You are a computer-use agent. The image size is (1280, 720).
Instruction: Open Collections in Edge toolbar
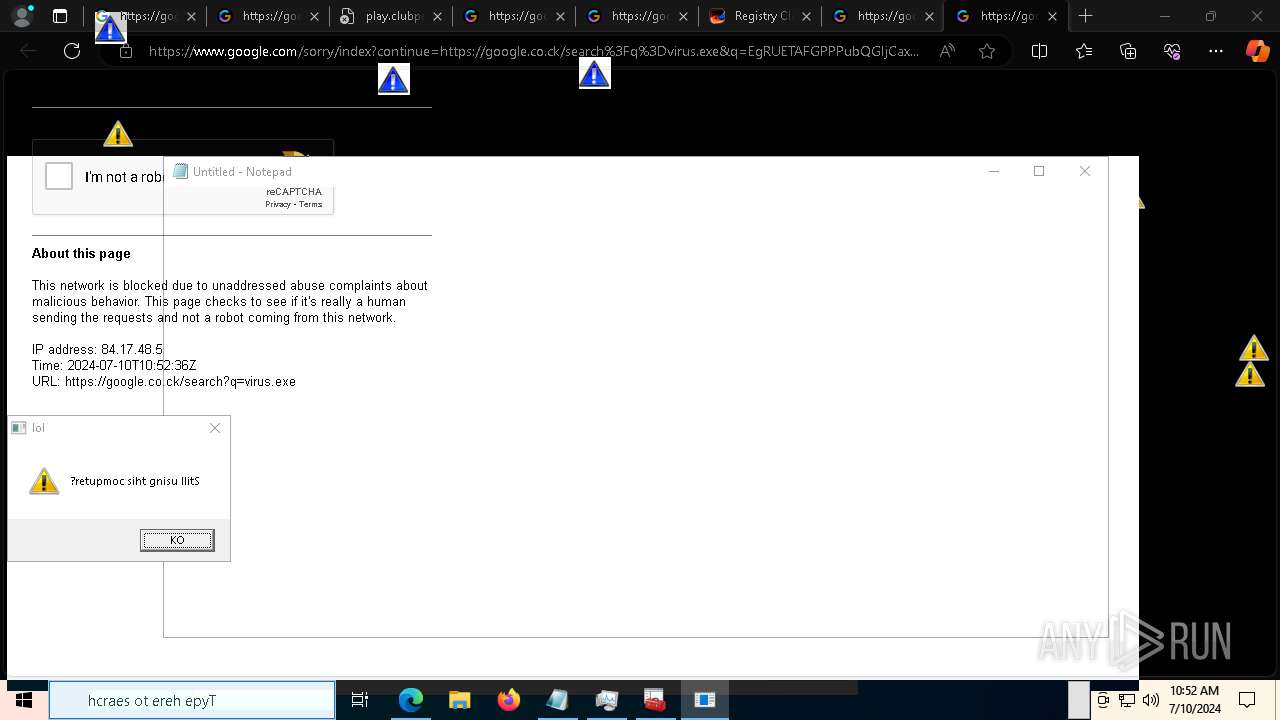click(x=1128, y=51)
